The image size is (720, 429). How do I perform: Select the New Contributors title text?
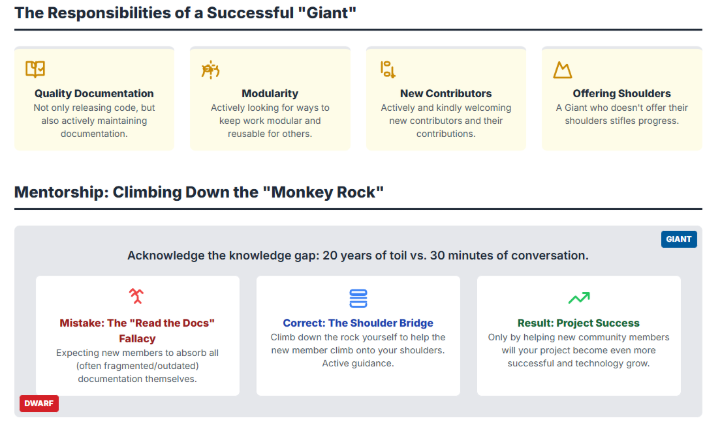tap(446, 93)
